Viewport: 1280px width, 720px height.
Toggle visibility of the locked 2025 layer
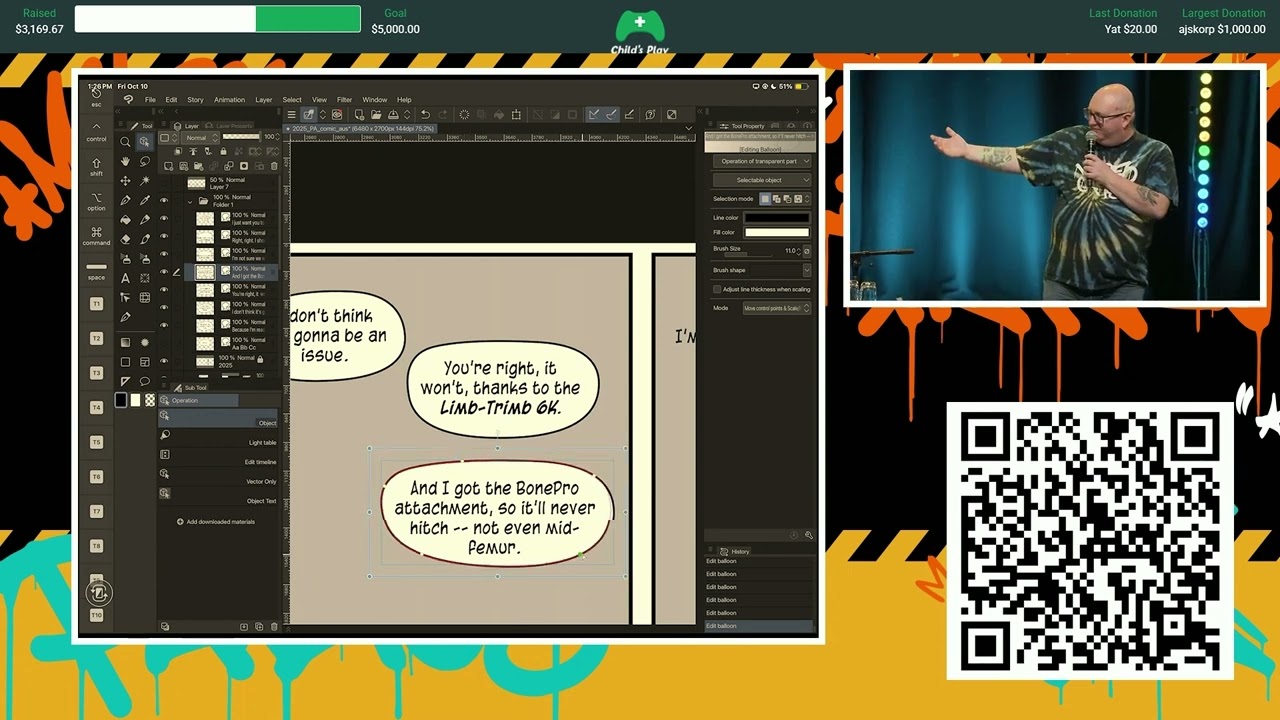tap(164, 361)
